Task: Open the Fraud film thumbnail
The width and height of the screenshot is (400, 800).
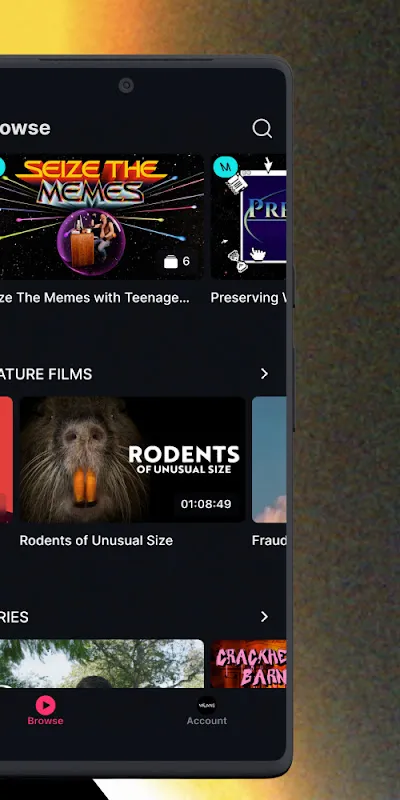Action: tap(269, 460)
